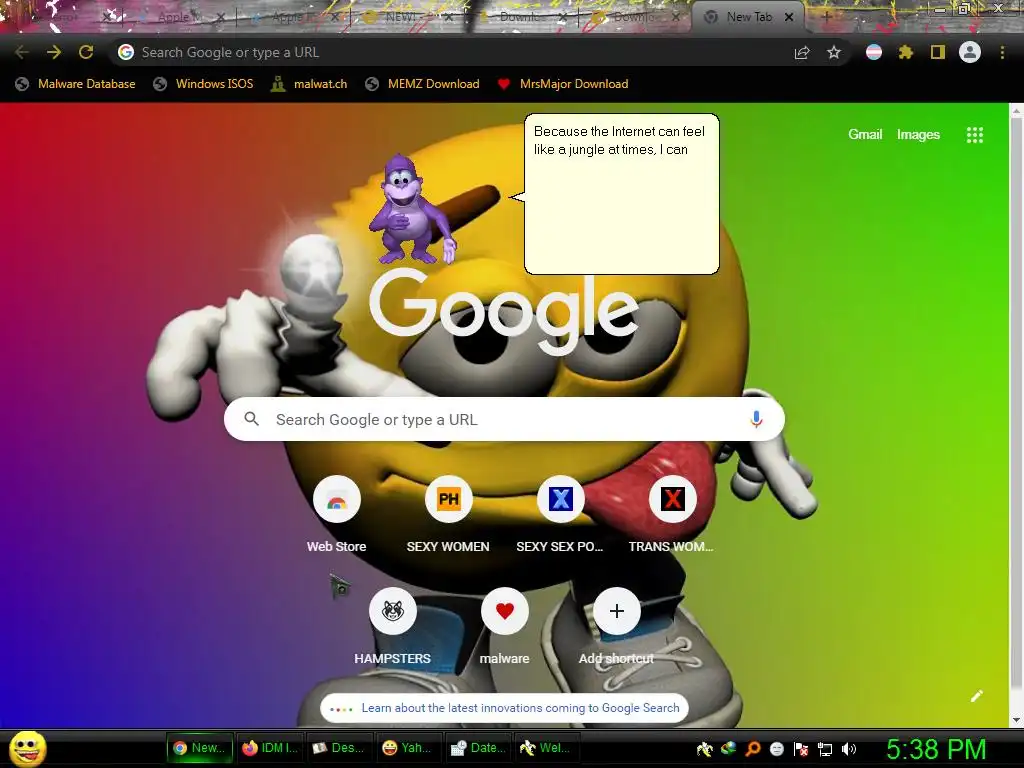Viewport: 1024px width, 768px height.
Task: Open Chrome's three-dot menu
Action: click(1002, 52)
